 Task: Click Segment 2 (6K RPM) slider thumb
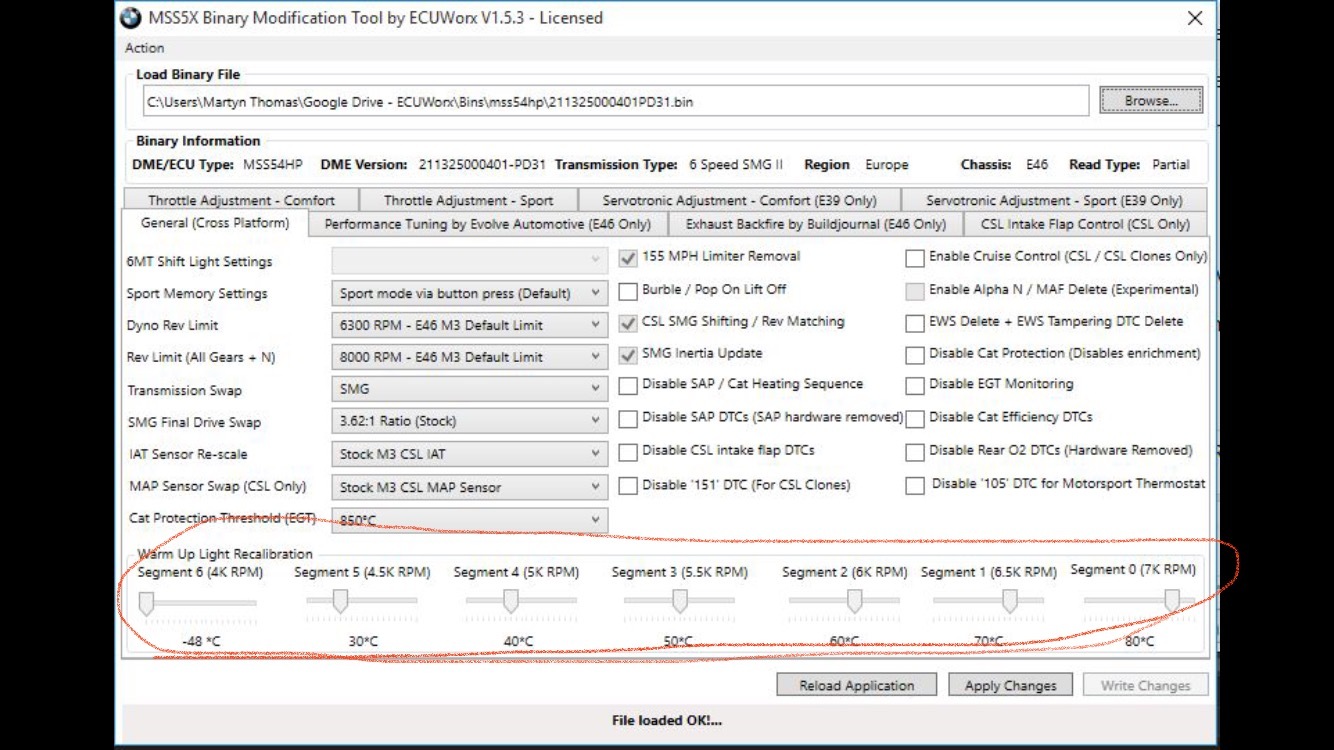click(854, 601)
